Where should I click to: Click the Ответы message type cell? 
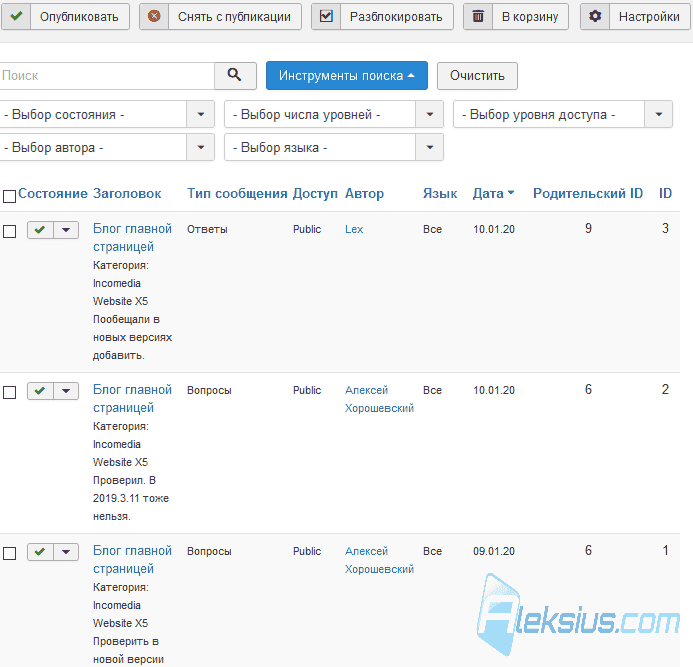tap(207, 229)
